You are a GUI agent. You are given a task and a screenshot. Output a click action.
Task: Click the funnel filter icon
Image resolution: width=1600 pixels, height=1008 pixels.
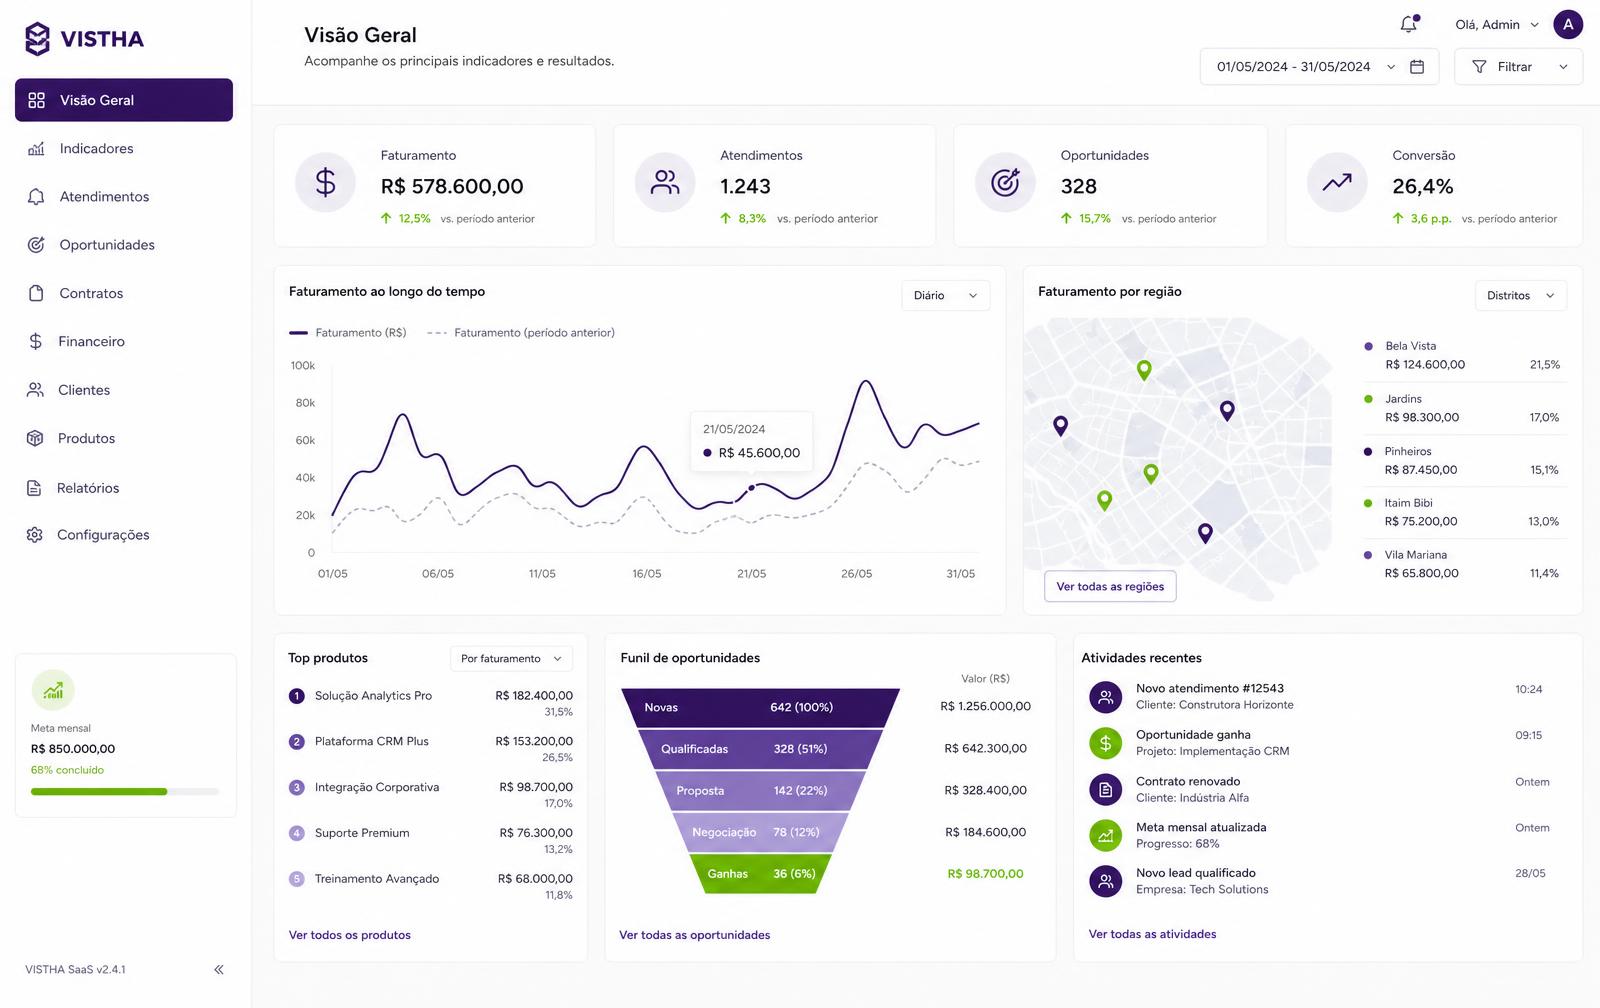pos(1479,67)
